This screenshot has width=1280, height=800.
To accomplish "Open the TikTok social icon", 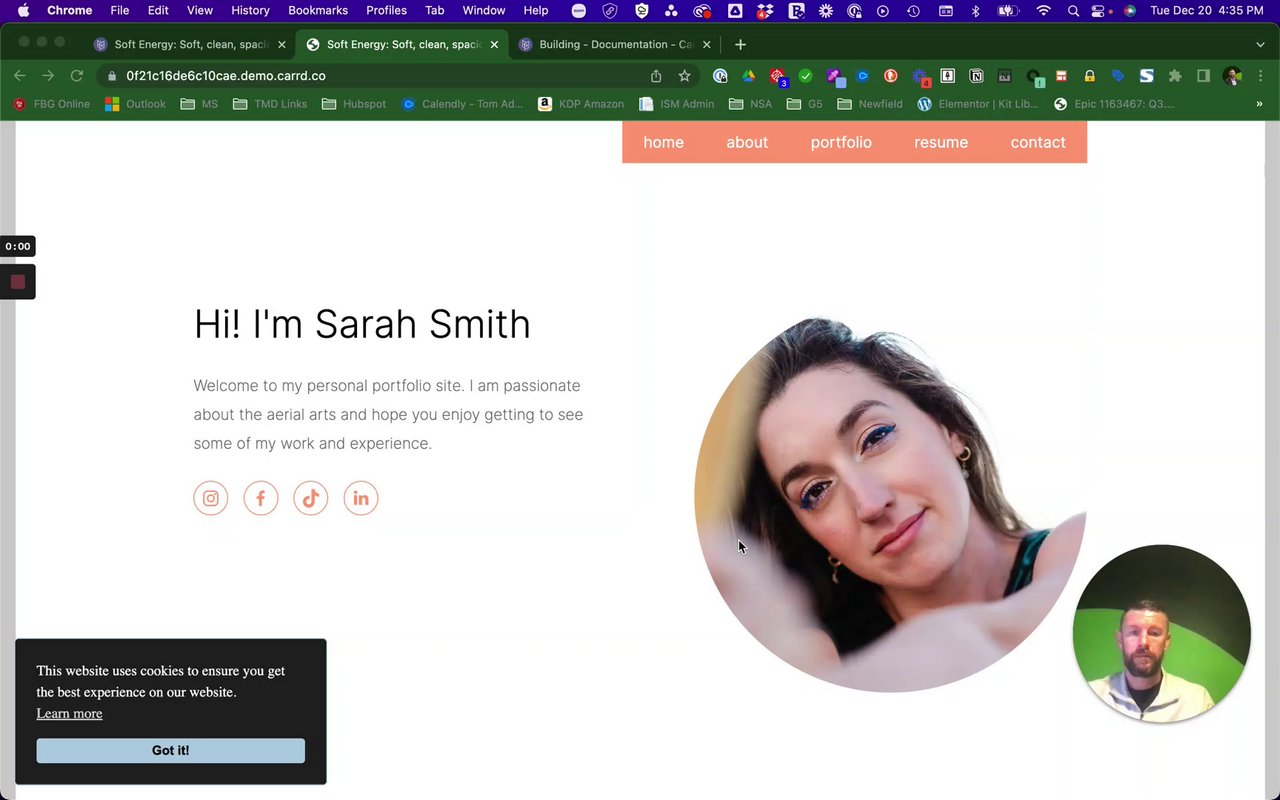I will pos(311,498).
